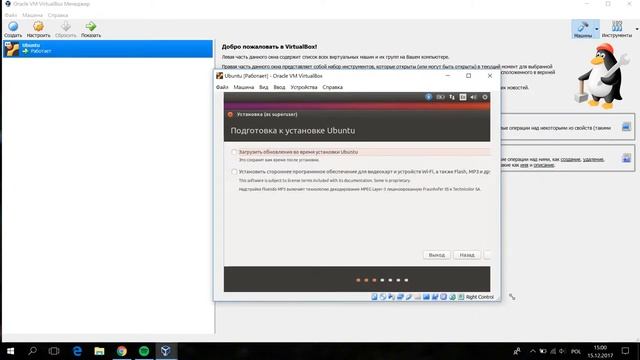Click the accessibility icon in Ubuntu top panel
The image size is (640, 360).
429,97
